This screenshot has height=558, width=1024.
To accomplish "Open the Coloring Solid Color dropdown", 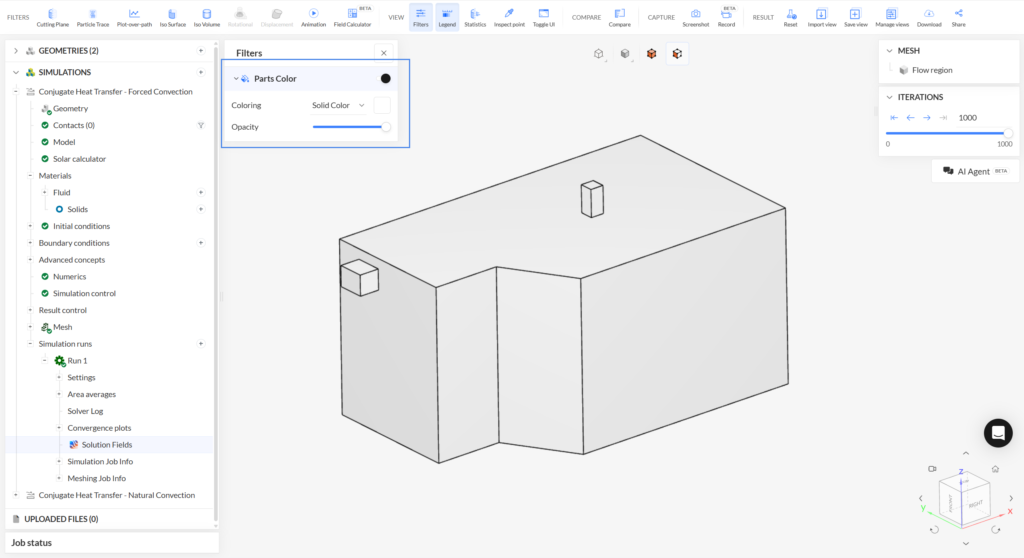I will (338, 105).
